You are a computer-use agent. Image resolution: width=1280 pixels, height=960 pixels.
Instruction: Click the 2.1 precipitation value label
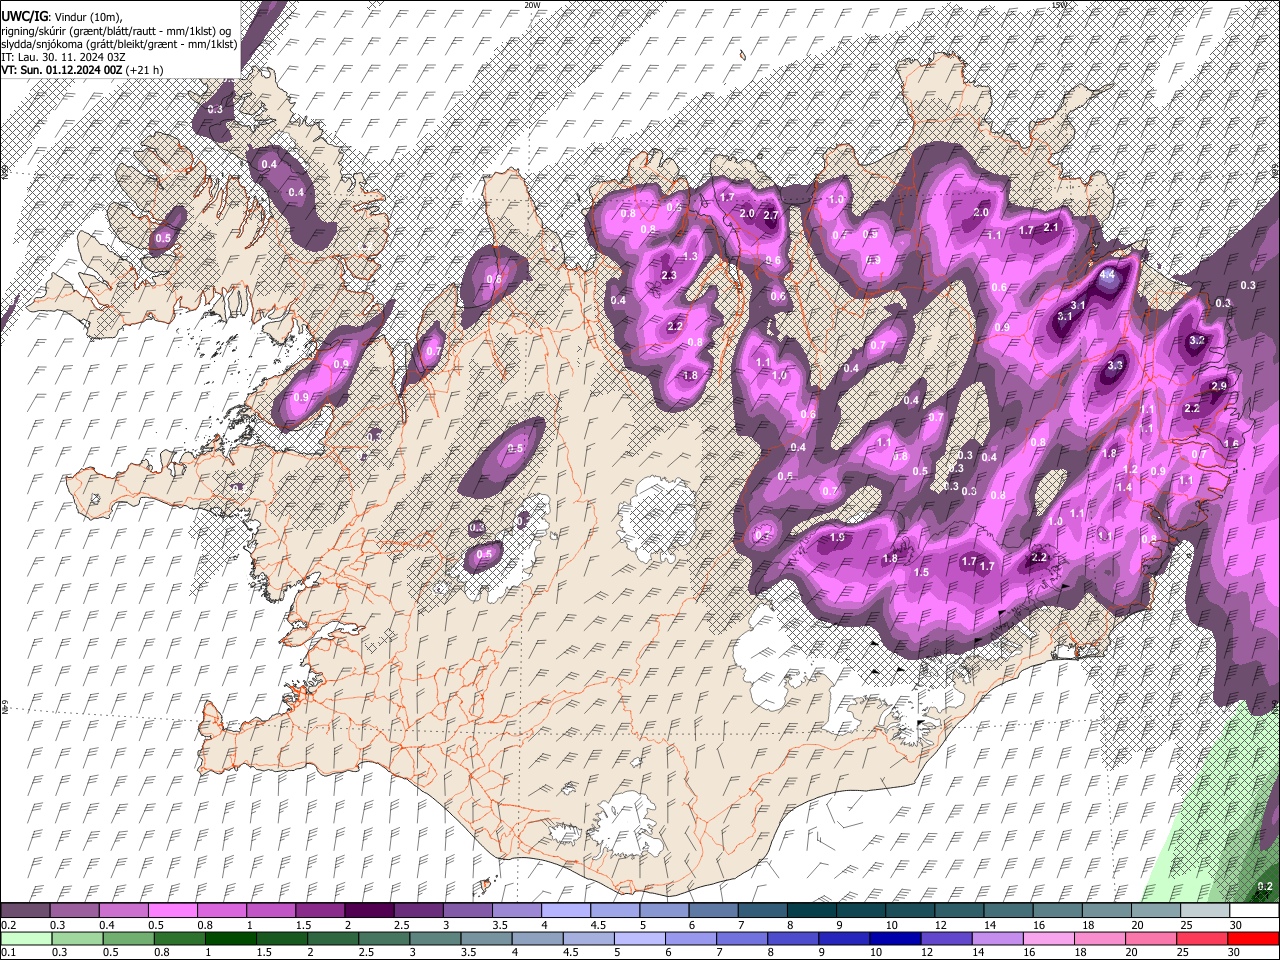point(1051,227)
